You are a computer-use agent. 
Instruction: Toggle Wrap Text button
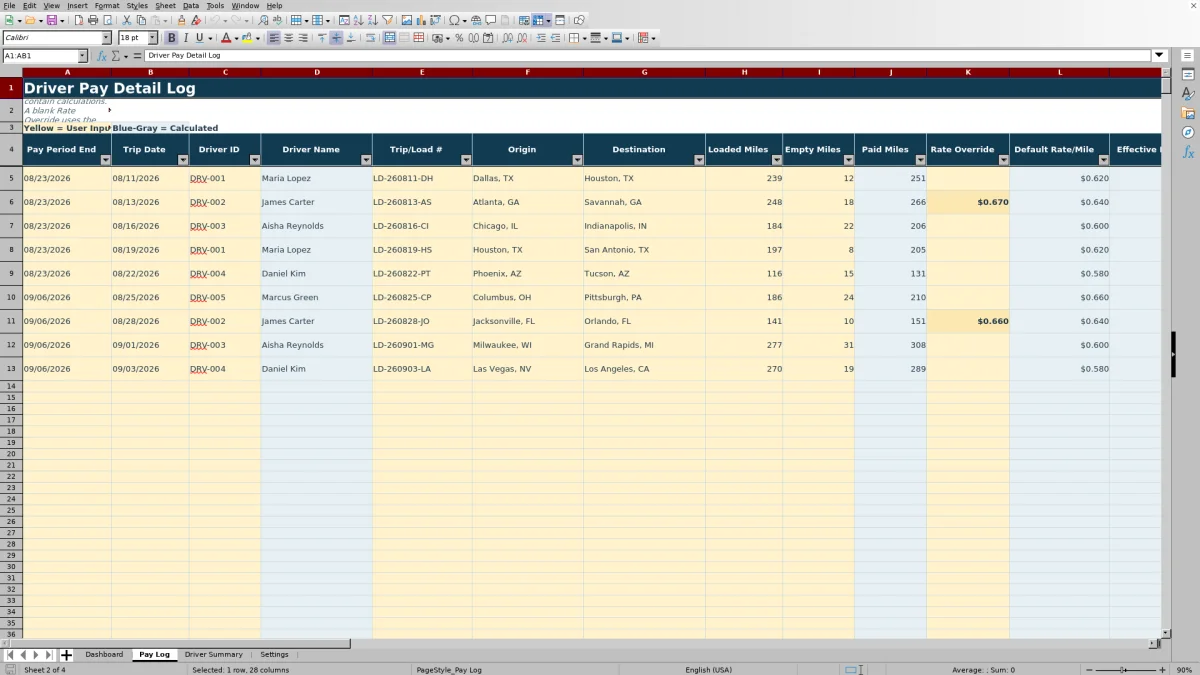370,38
